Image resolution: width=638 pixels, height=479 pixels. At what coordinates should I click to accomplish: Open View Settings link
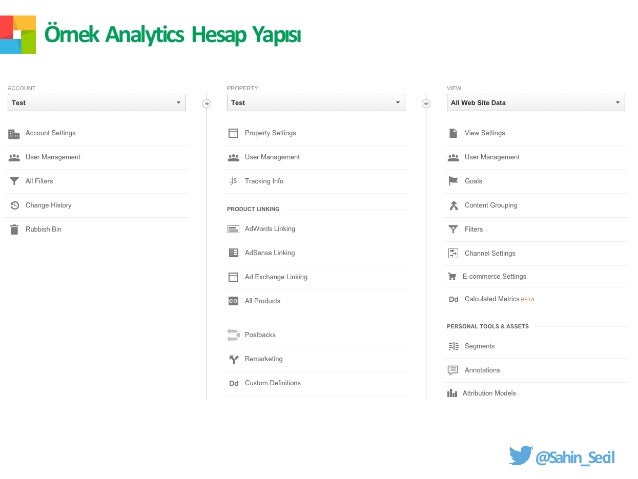click(485, 133)
